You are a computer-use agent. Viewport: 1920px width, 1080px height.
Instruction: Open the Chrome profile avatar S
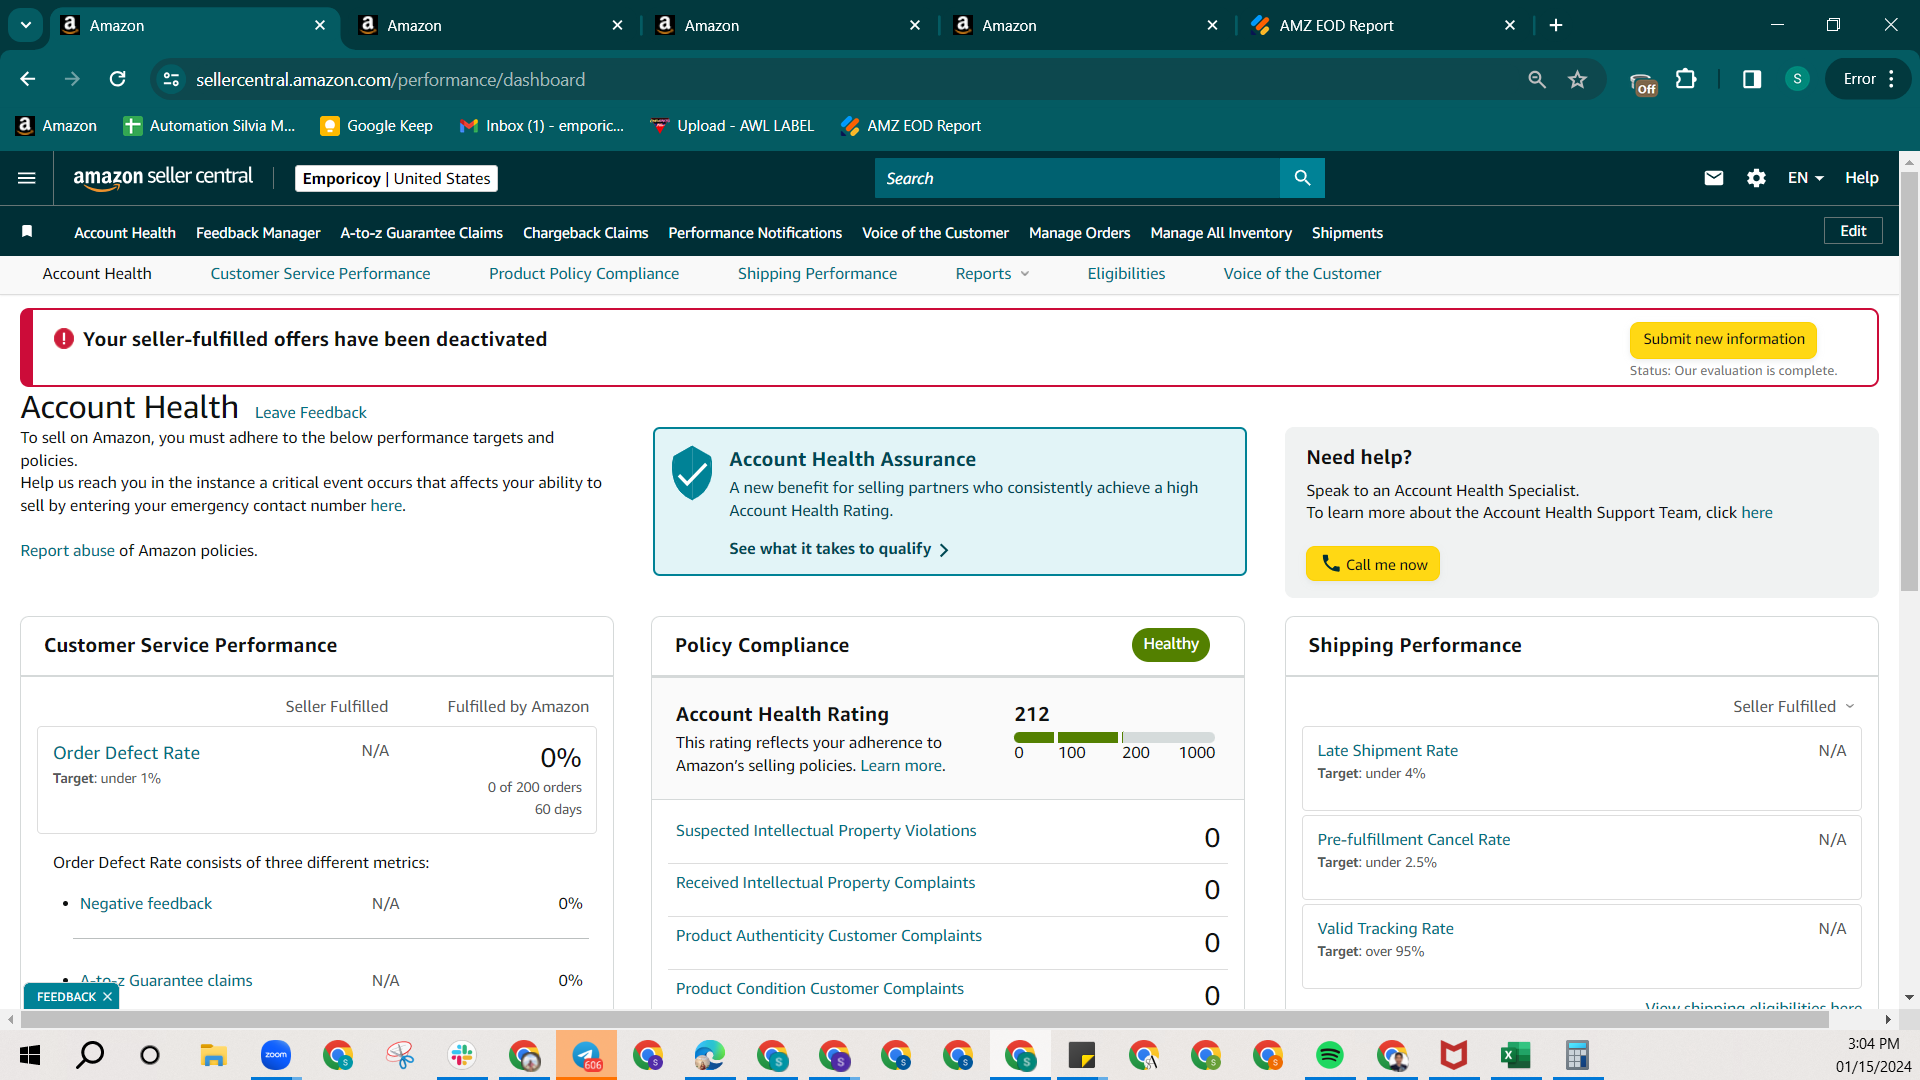pyautogui.click(x=1797, y=79)
